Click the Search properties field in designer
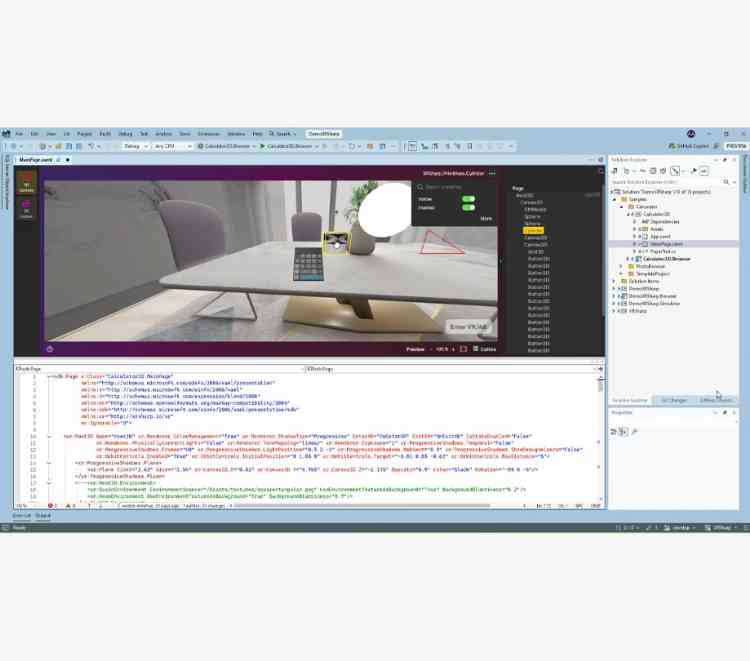Screen dimensions: 750x661 (454, 187)
